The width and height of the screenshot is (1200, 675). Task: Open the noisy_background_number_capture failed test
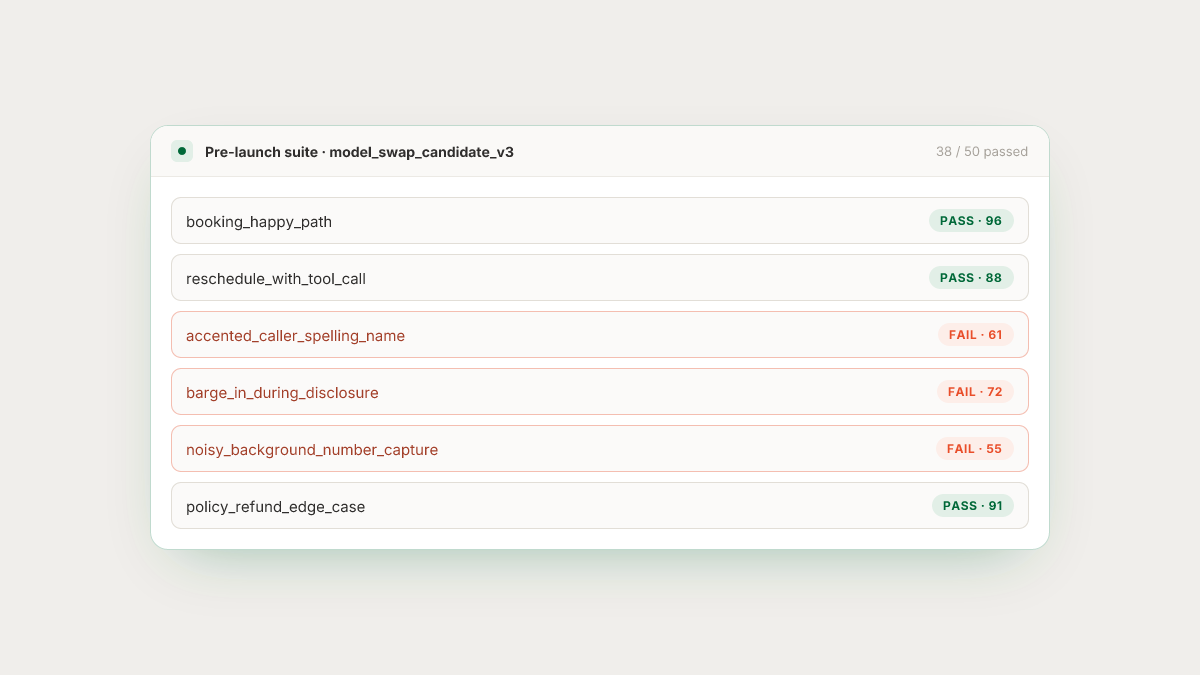(600, 449)
